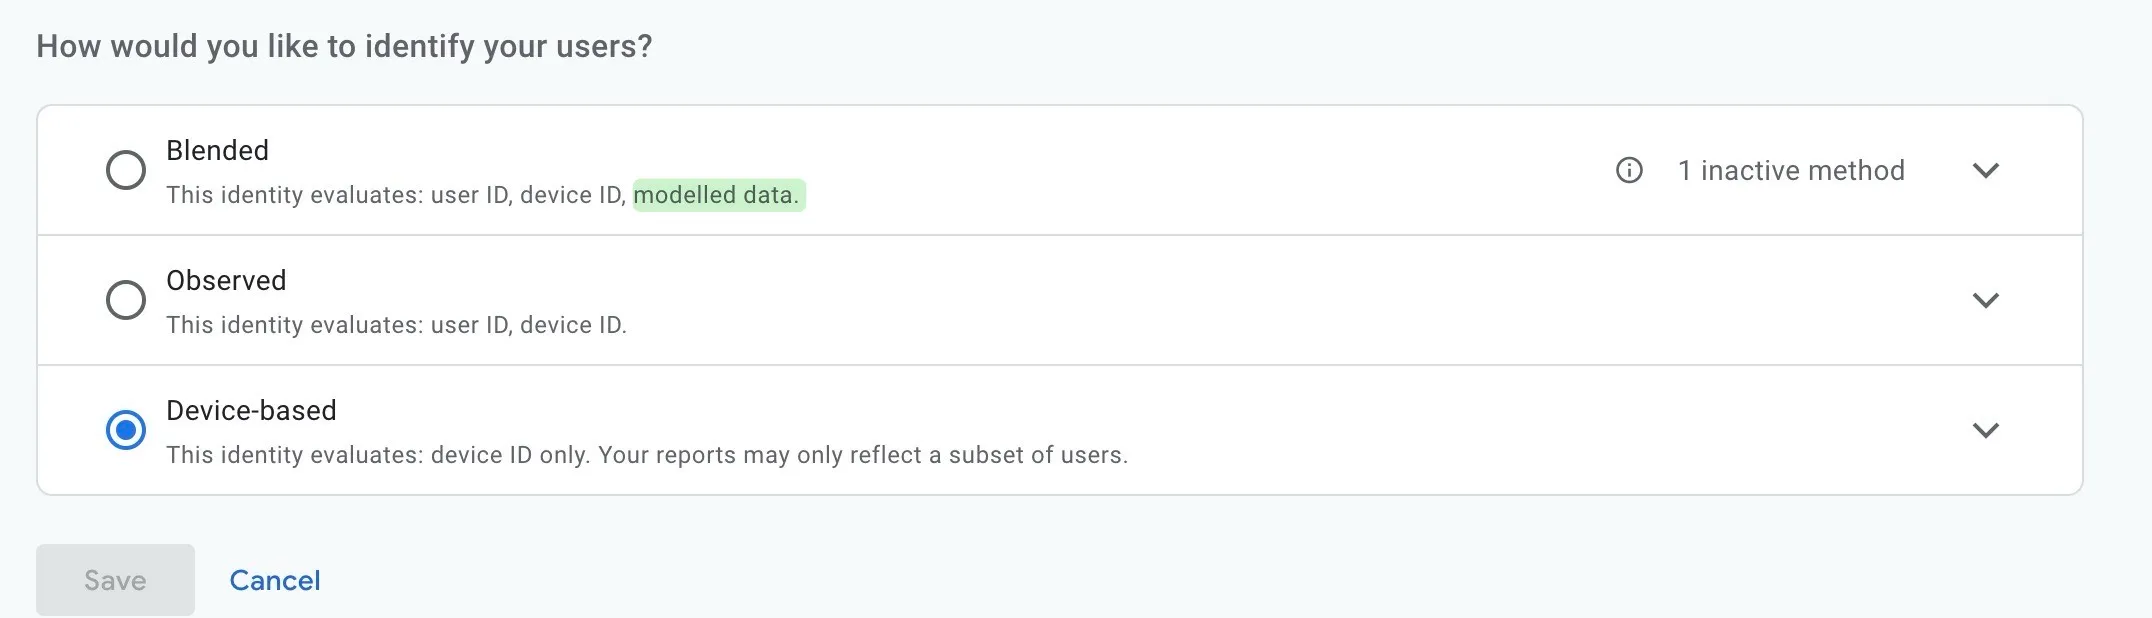
Task: Click the Blended option label
Action: (217, 151)
